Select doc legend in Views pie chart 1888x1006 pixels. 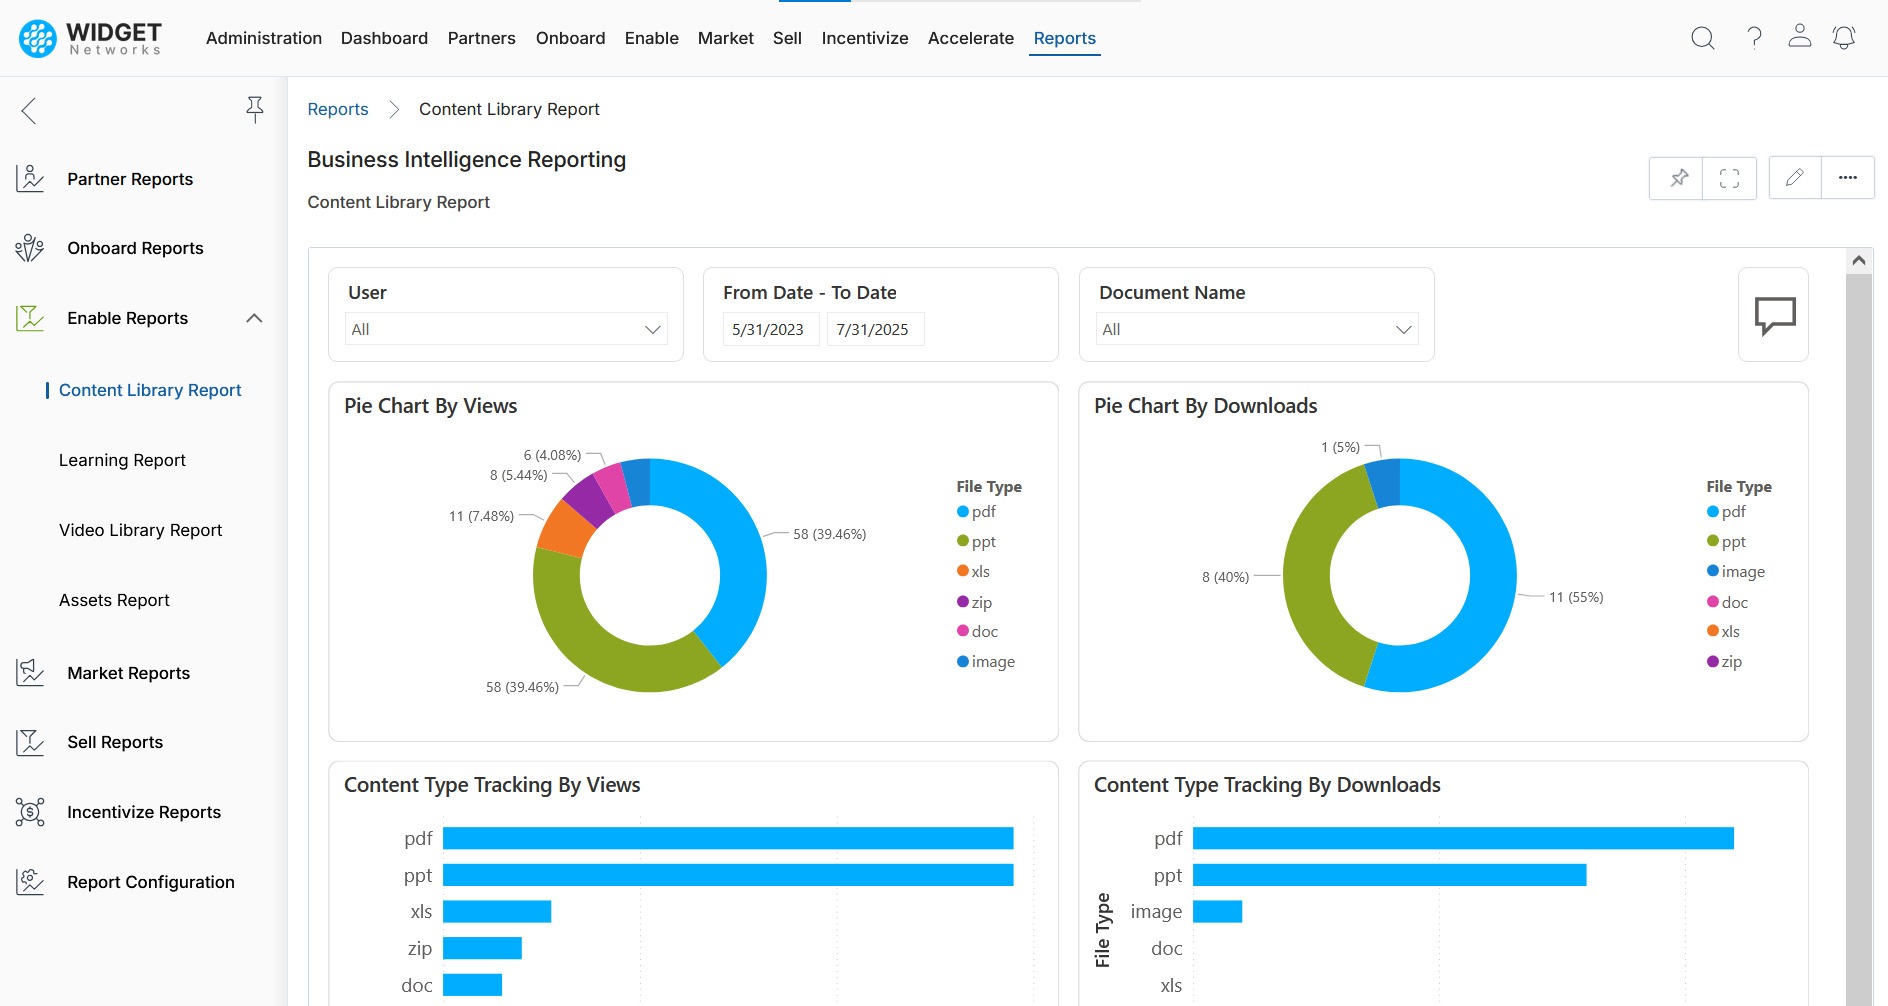pyautogui.click(x=978, y=632)
